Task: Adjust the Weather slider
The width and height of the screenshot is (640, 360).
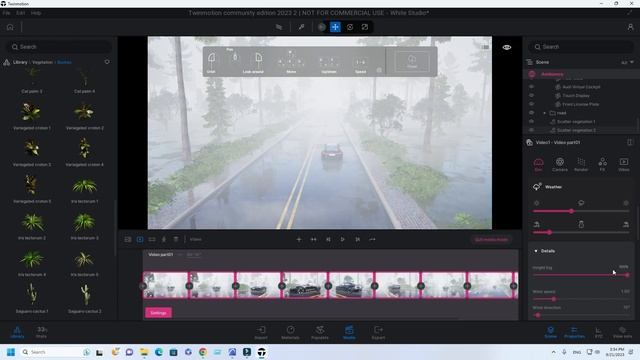Action: pos(581,211)
